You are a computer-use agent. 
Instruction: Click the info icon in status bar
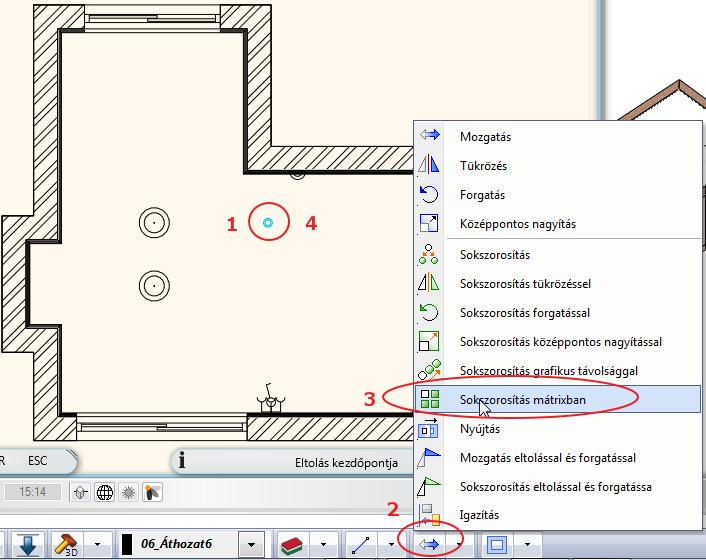point(182,461)
